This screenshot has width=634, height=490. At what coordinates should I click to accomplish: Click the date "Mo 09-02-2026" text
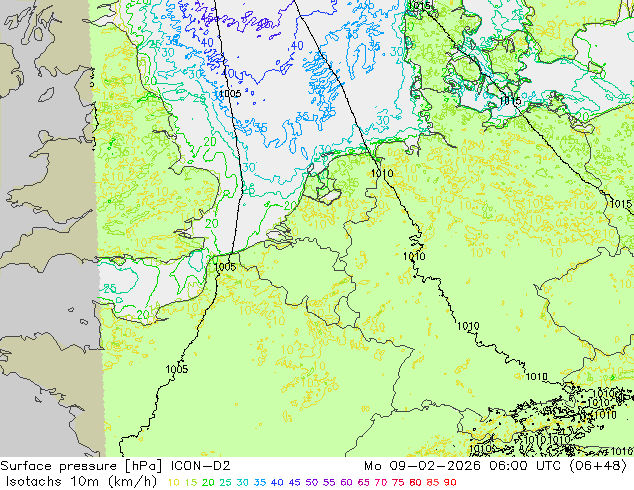tap(422, 466)
